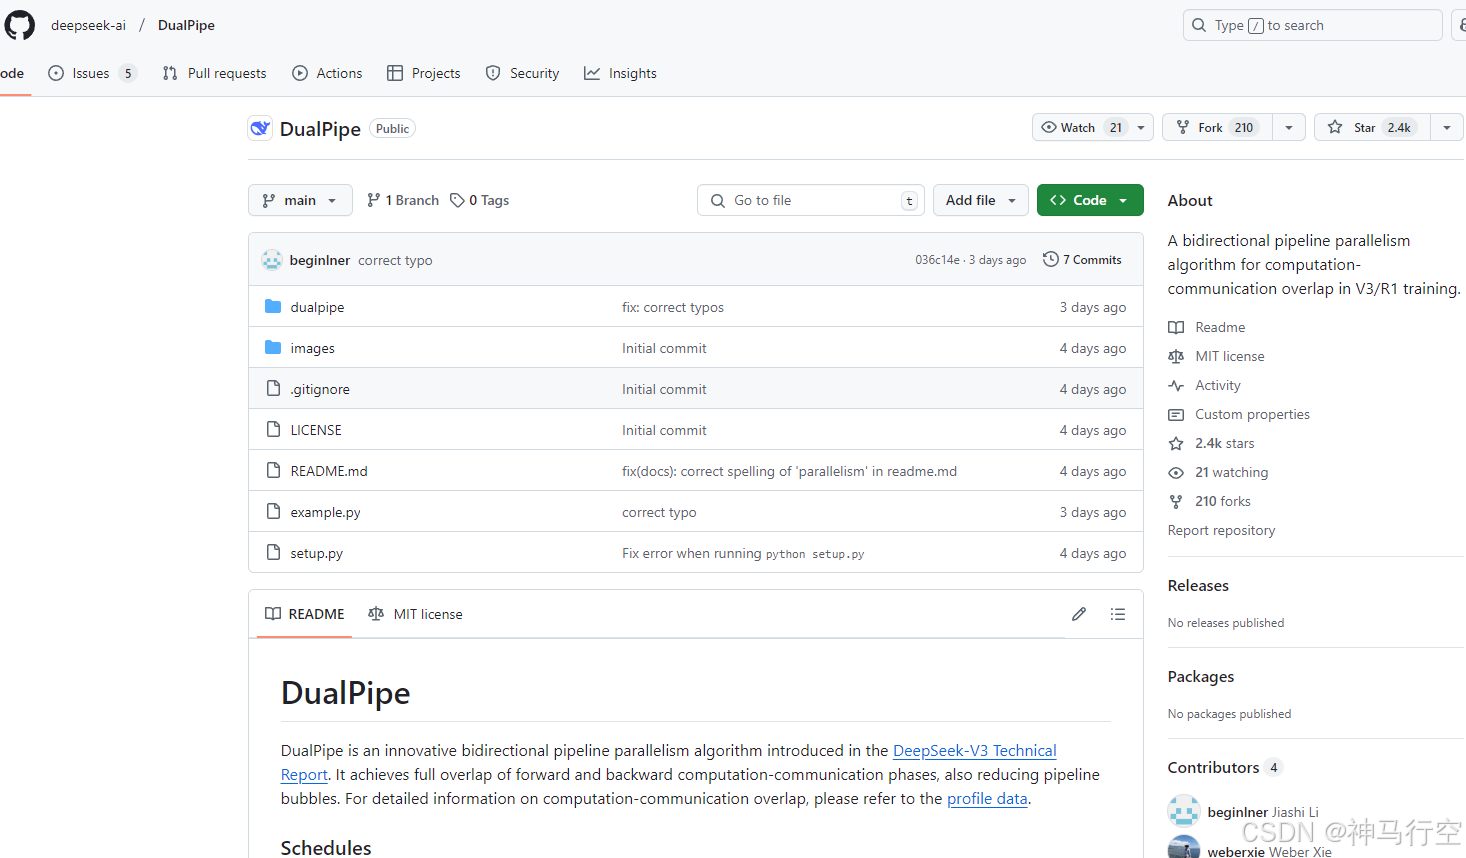Click the .gitignore file icon
The height and width of the screenshot is (858, 1466).
[x=273, y=388]
